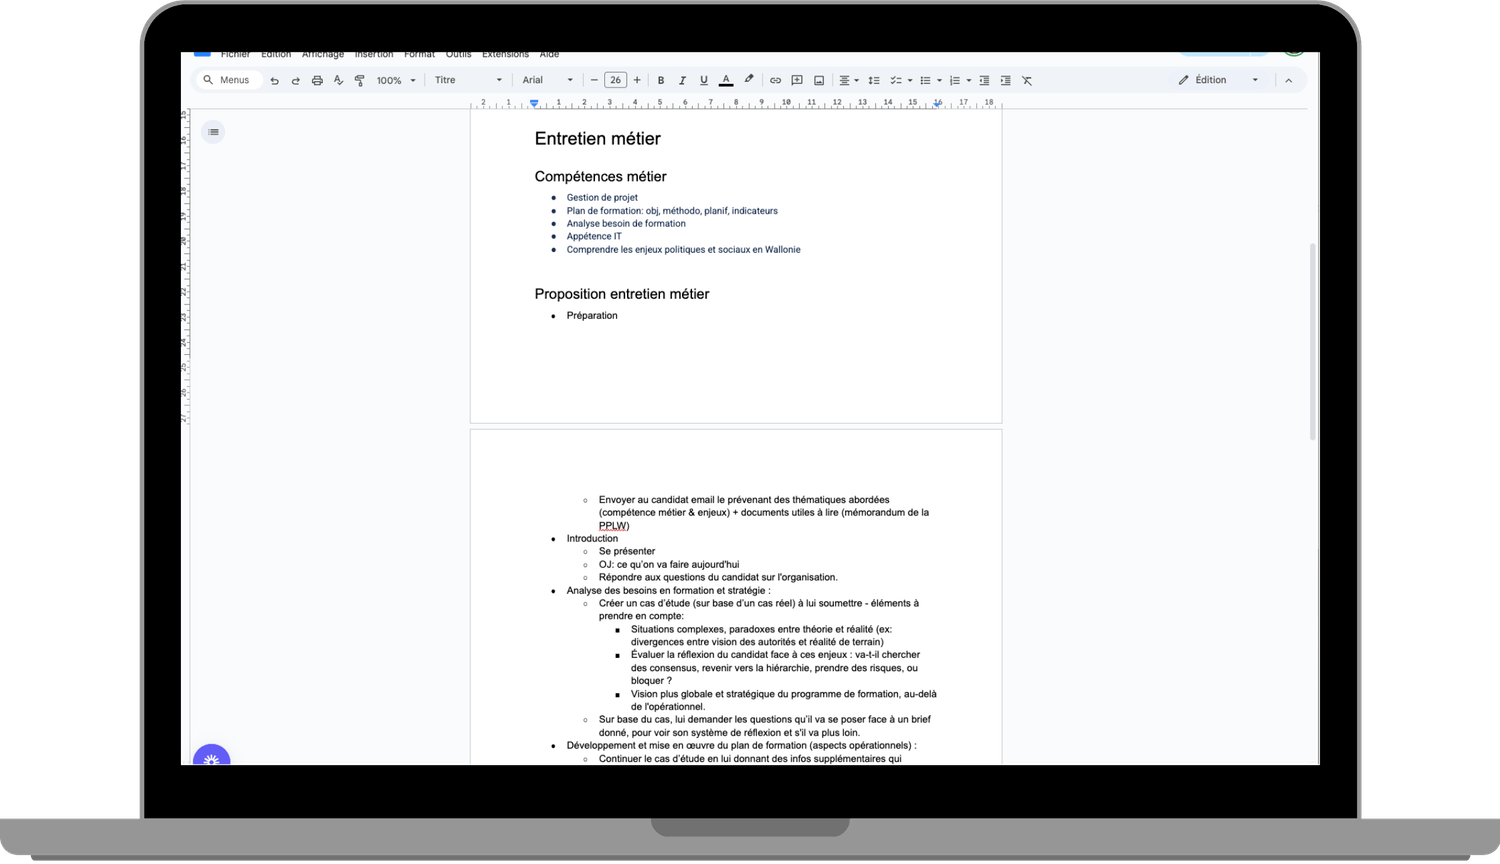Run spelling and grammar check

click(x=338, y=81)
